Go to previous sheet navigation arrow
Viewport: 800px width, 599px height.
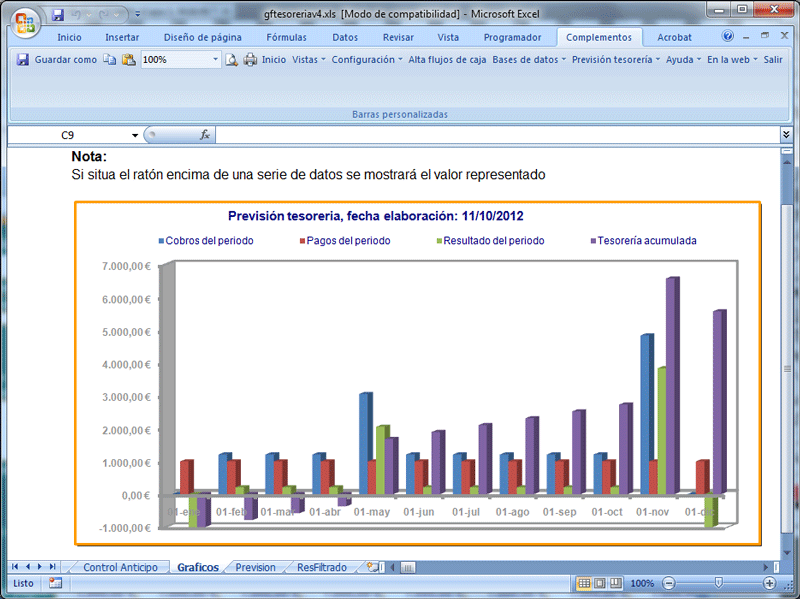pos(28,567)
